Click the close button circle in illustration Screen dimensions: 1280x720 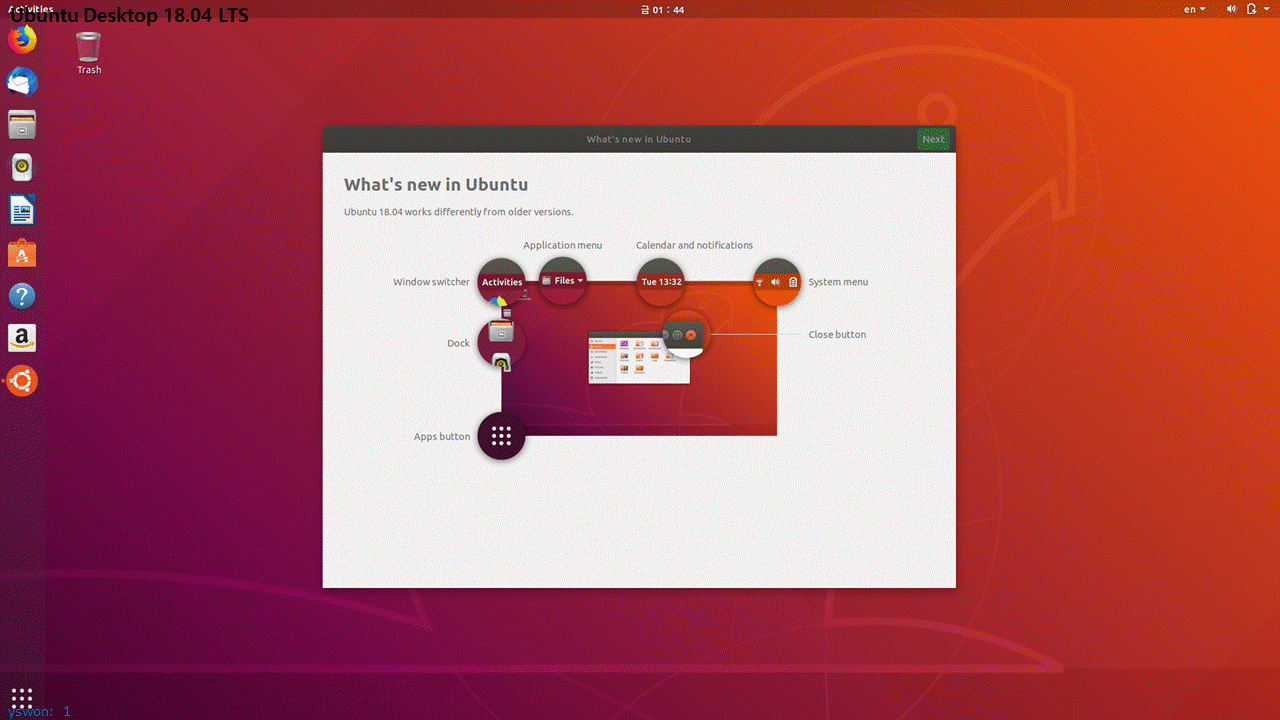[x=686, y=334]
